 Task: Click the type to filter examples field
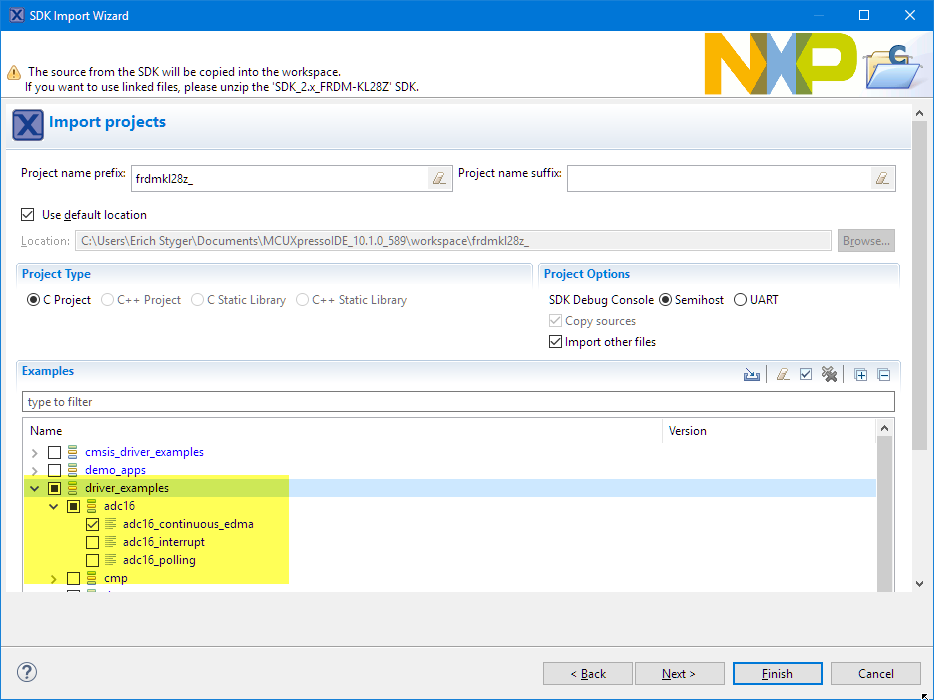458,402
